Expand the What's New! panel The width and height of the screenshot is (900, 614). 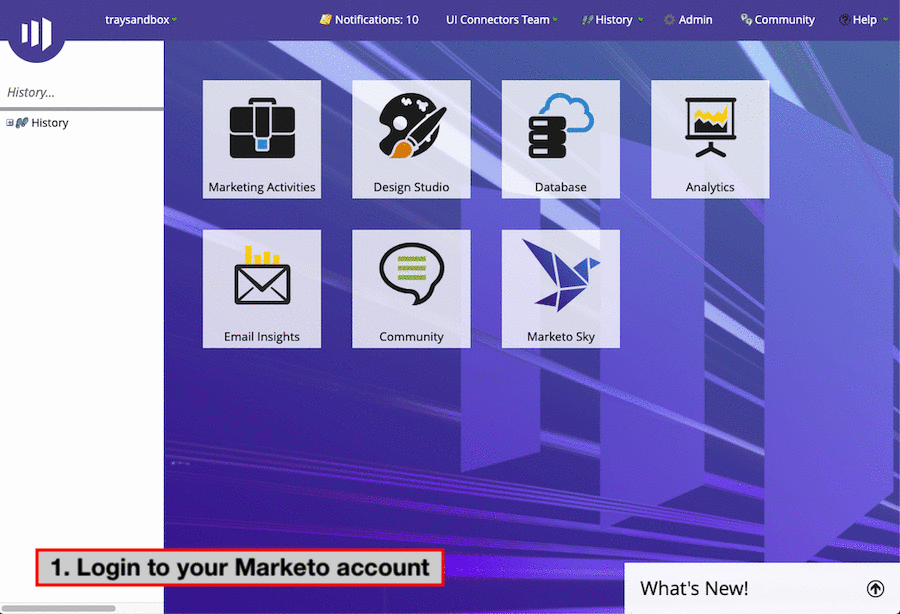click(762, 588)
